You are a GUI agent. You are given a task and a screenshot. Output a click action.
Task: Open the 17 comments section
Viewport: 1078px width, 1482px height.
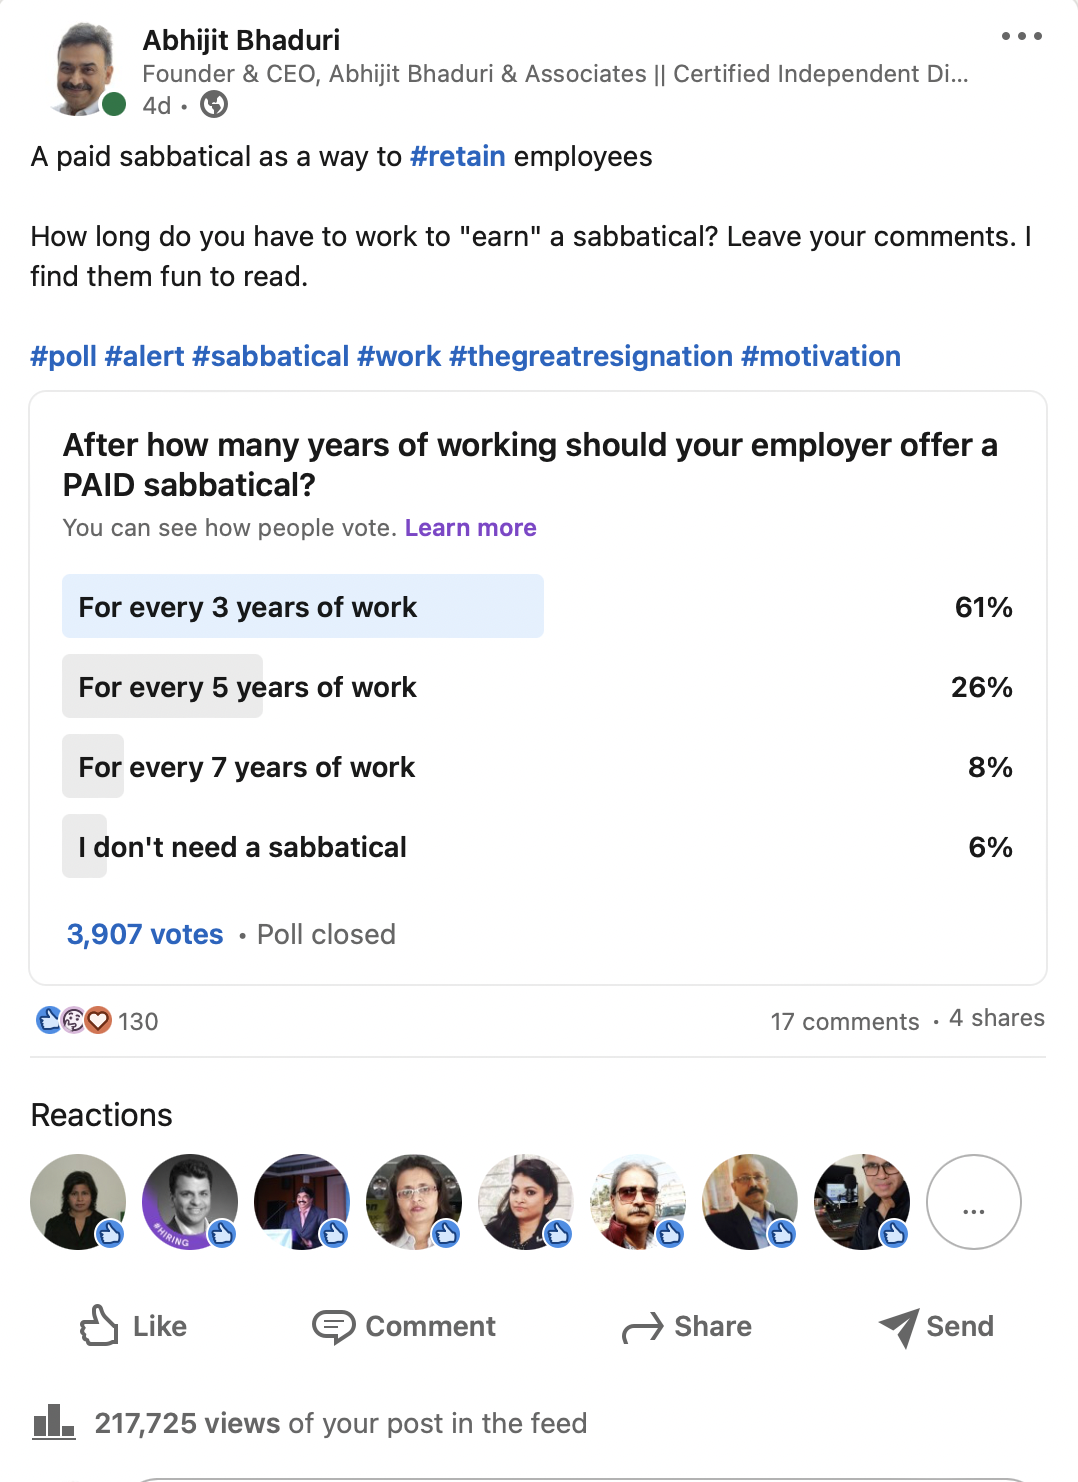[844, 1021]
